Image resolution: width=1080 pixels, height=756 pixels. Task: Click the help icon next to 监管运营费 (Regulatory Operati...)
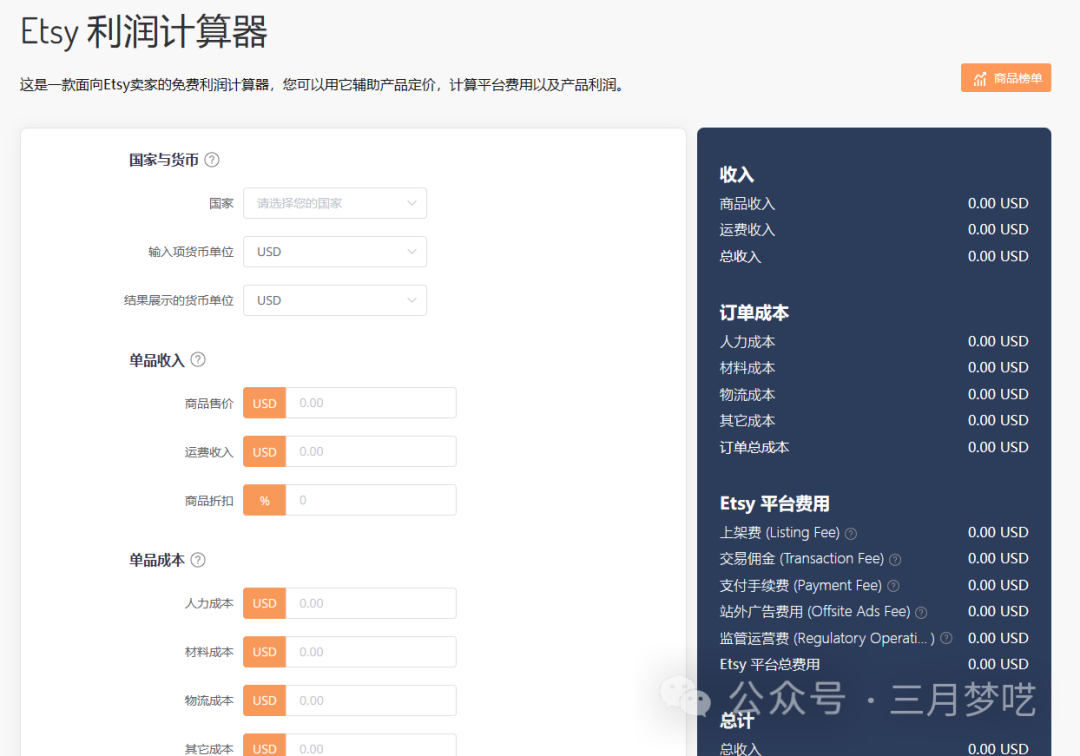click(x=946, y=638)
